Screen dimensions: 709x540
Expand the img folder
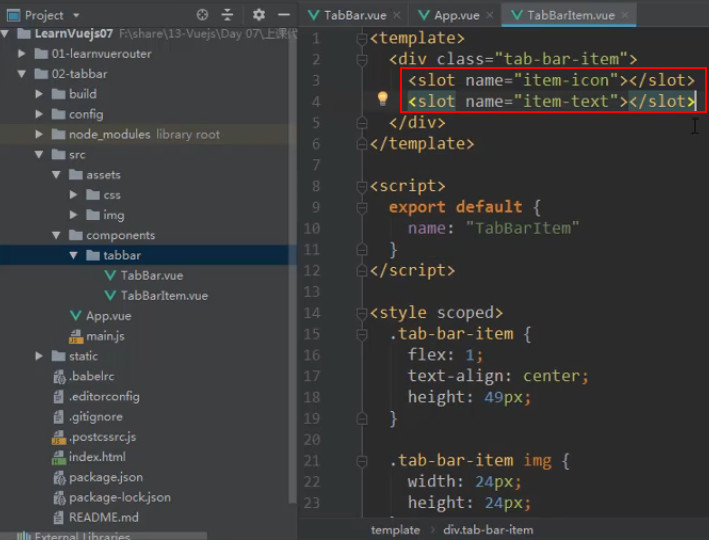73,215
